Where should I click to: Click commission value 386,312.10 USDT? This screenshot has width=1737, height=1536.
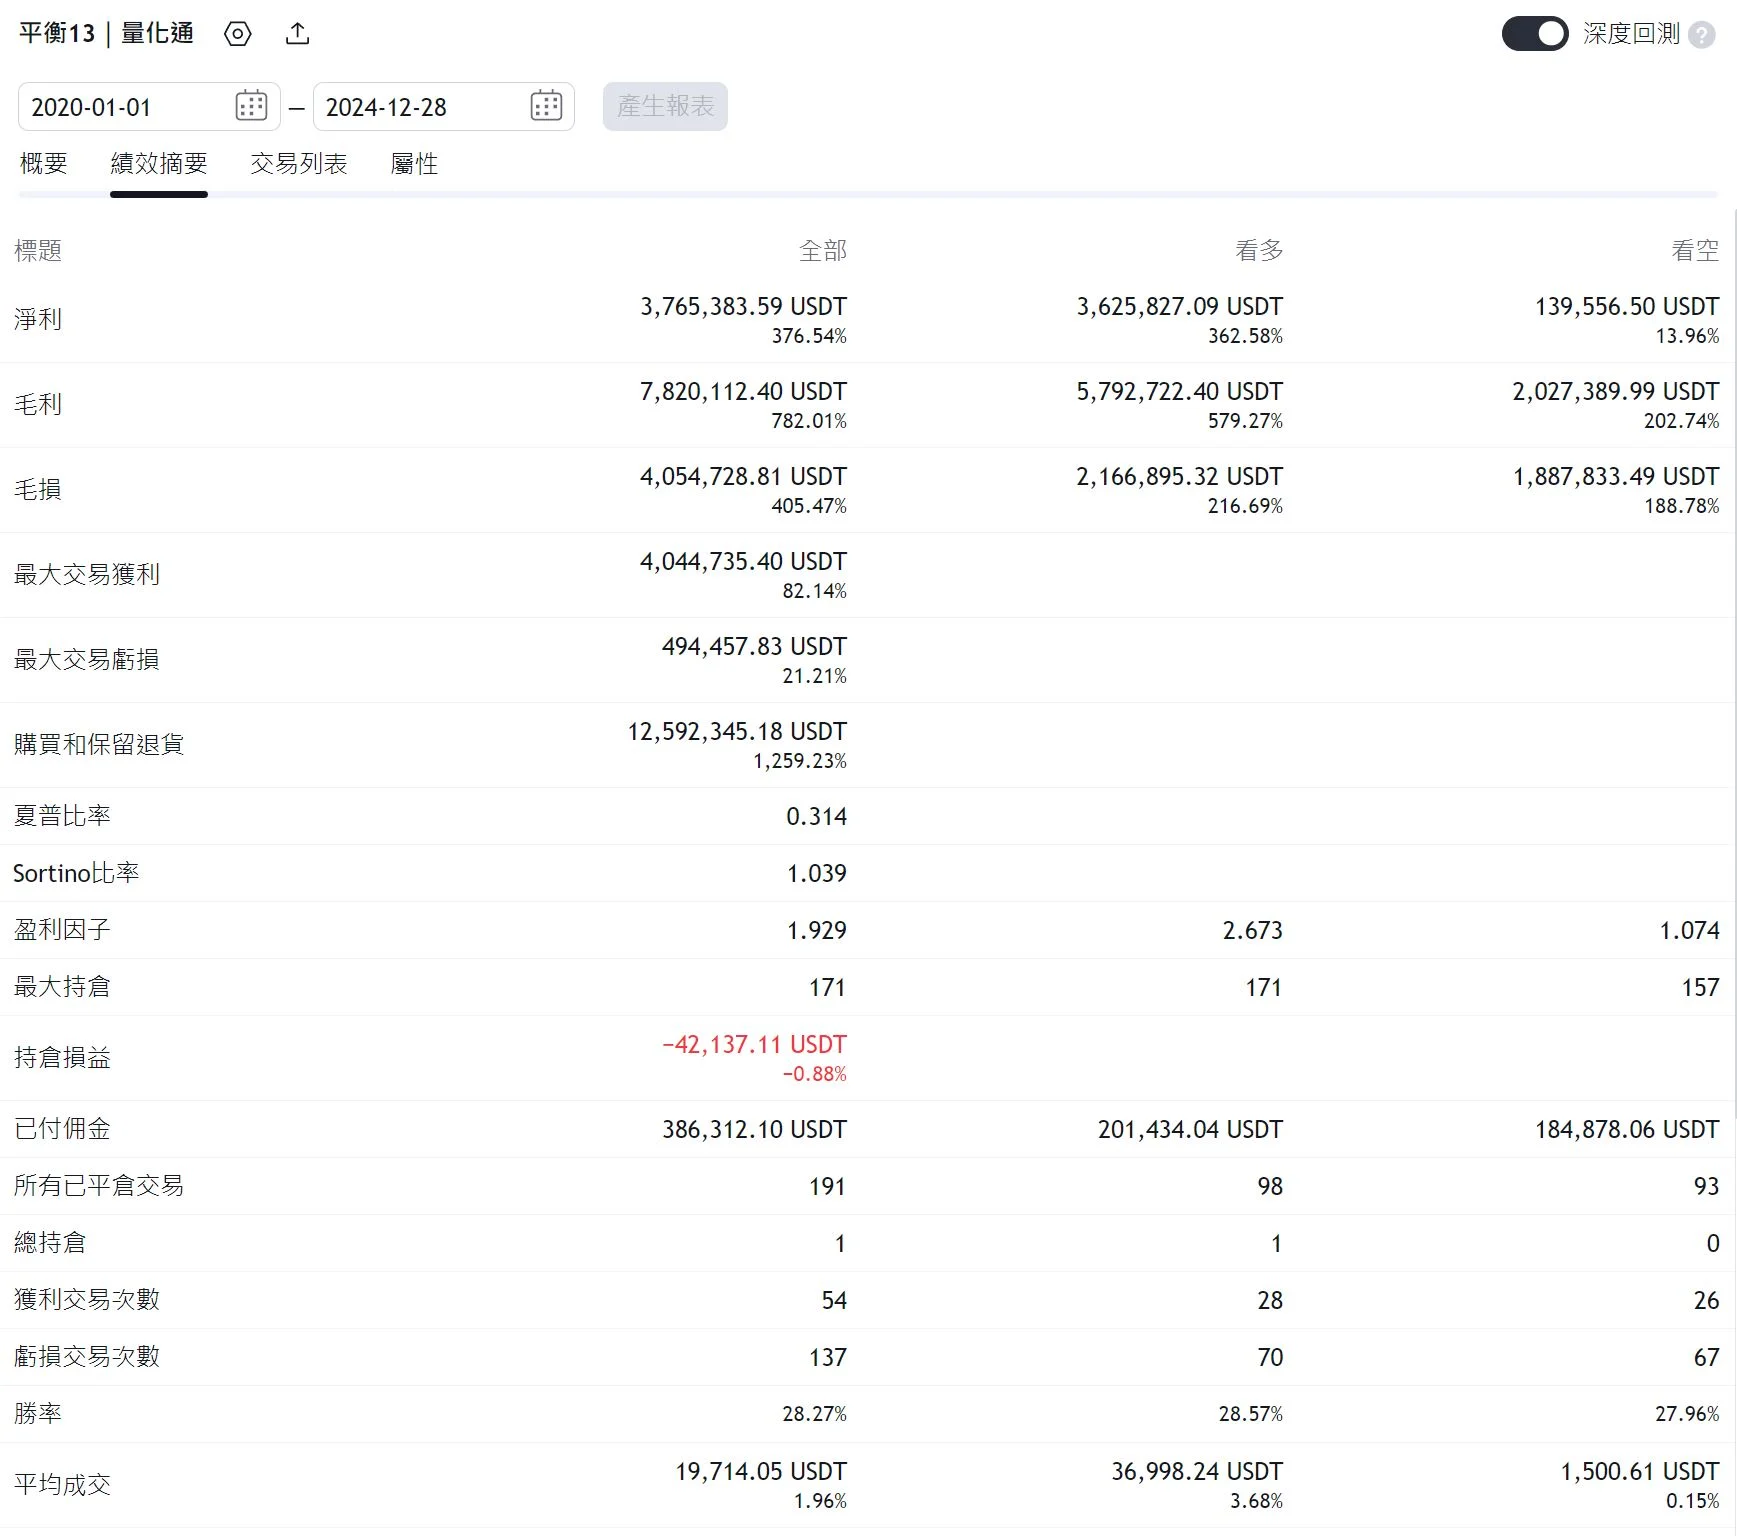[x=754, y=1130]
